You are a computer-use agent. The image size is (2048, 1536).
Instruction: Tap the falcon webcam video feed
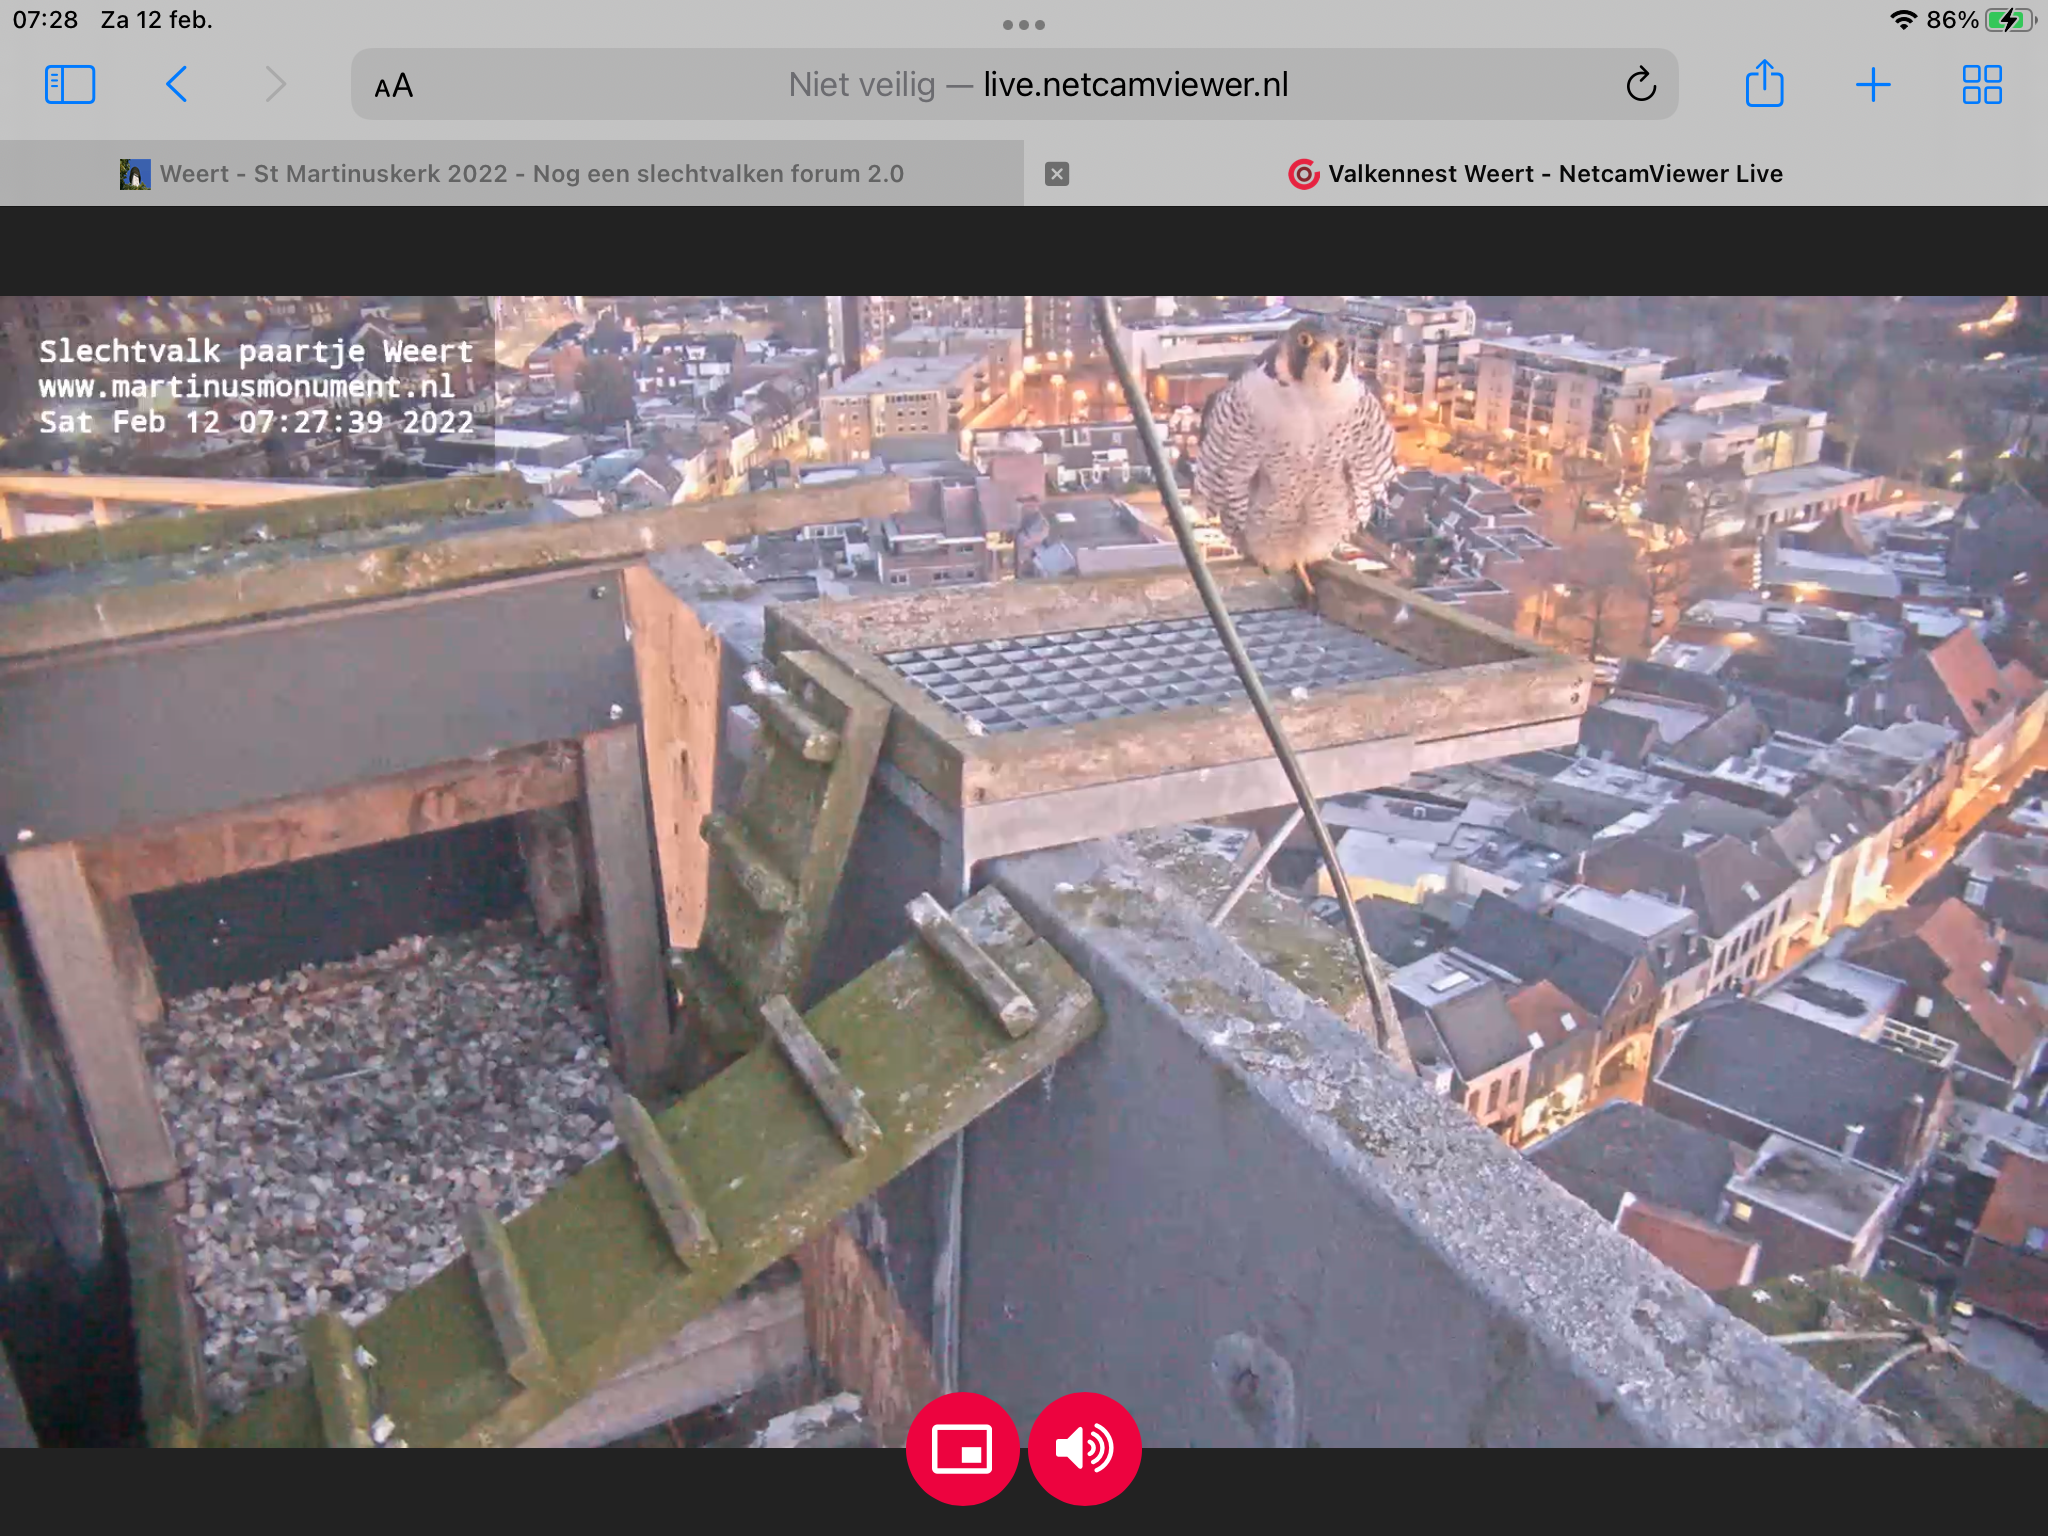click(x=1024, y=871)
